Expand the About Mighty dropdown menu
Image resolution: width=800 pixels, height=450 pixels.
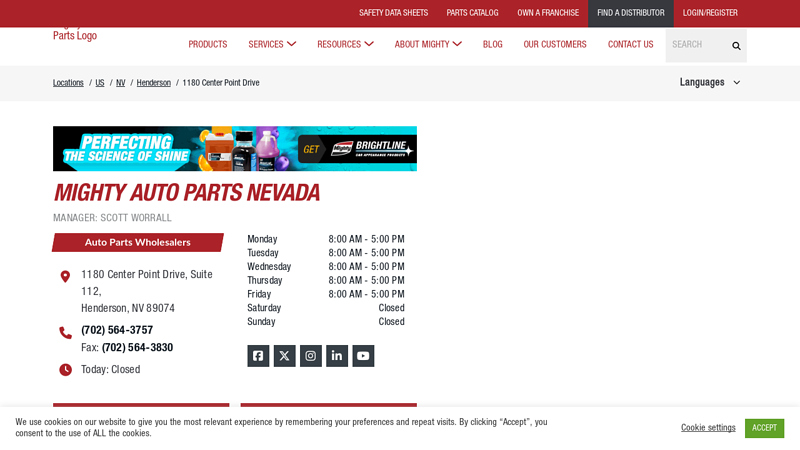click(428, 44)
